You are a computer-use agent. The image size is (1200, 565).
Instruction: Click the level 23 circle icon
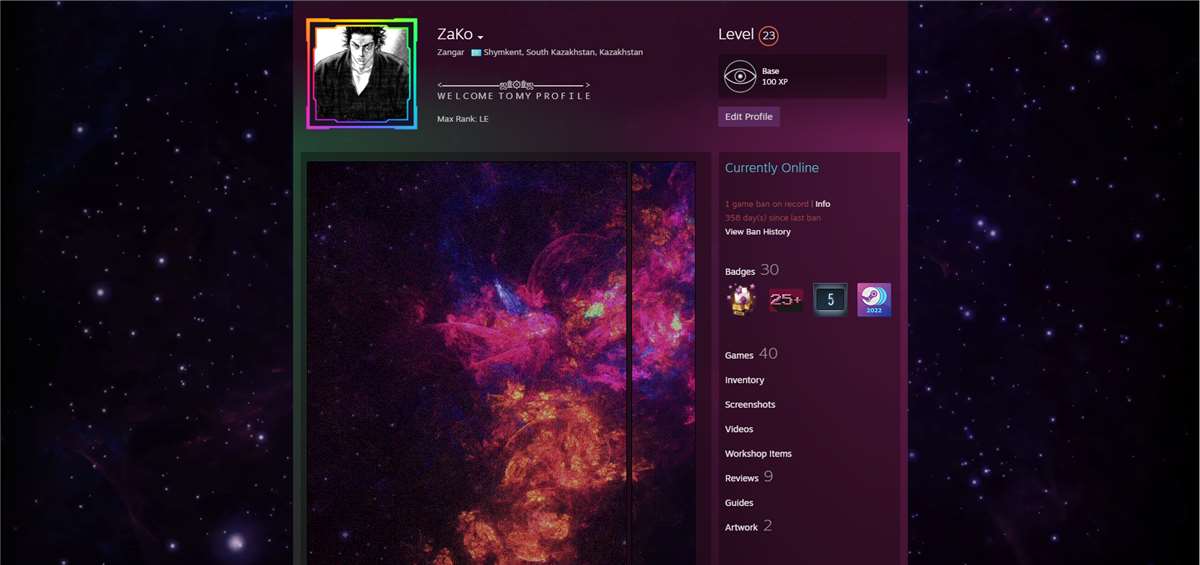(x=768, y=36)
